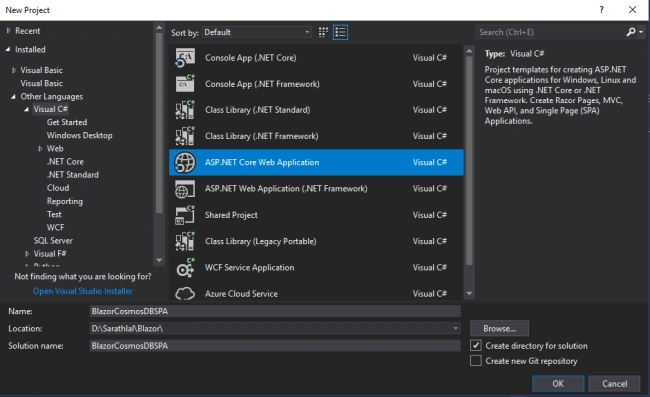Click the search magnifier icon
Screen dimensions: 650x397
[x=631, y=32]
